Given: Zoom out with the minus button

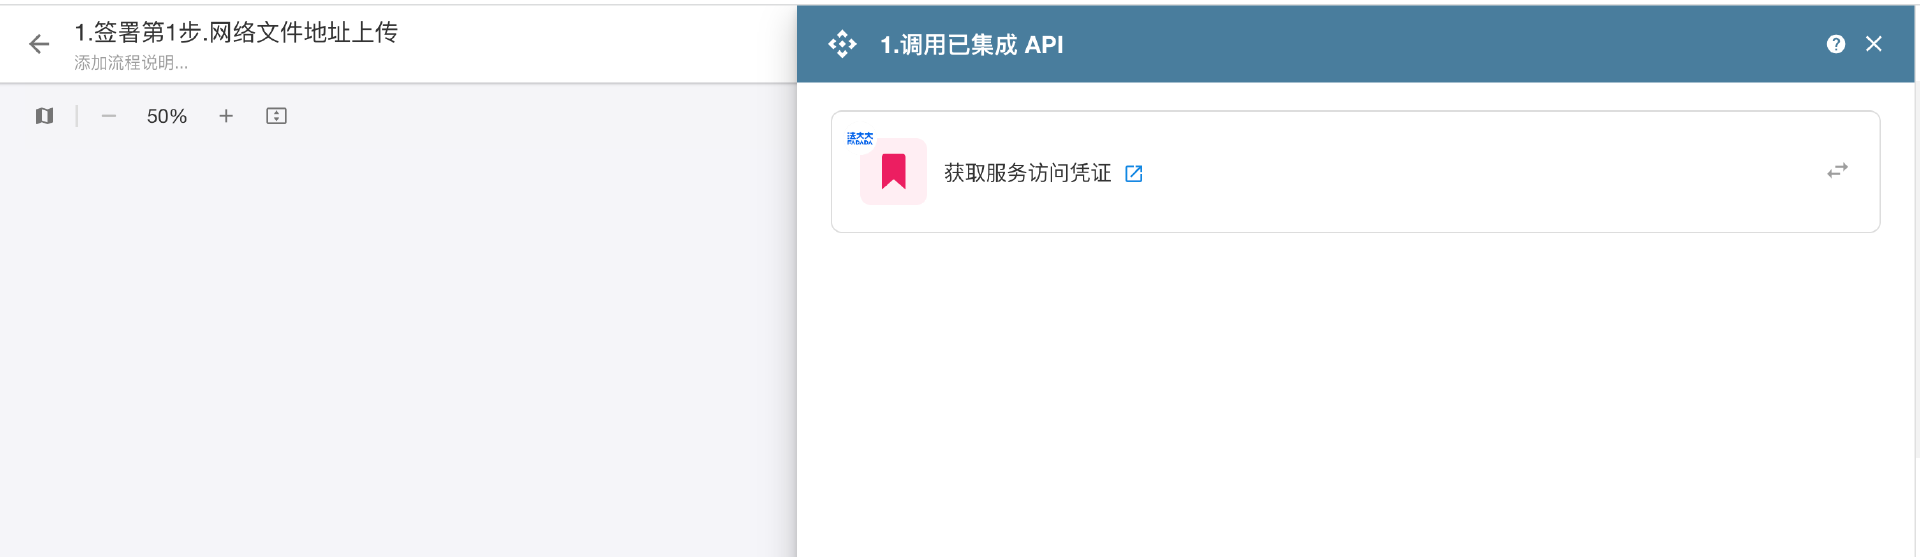Looking at the screenshot, I should [x=109, y=116].
